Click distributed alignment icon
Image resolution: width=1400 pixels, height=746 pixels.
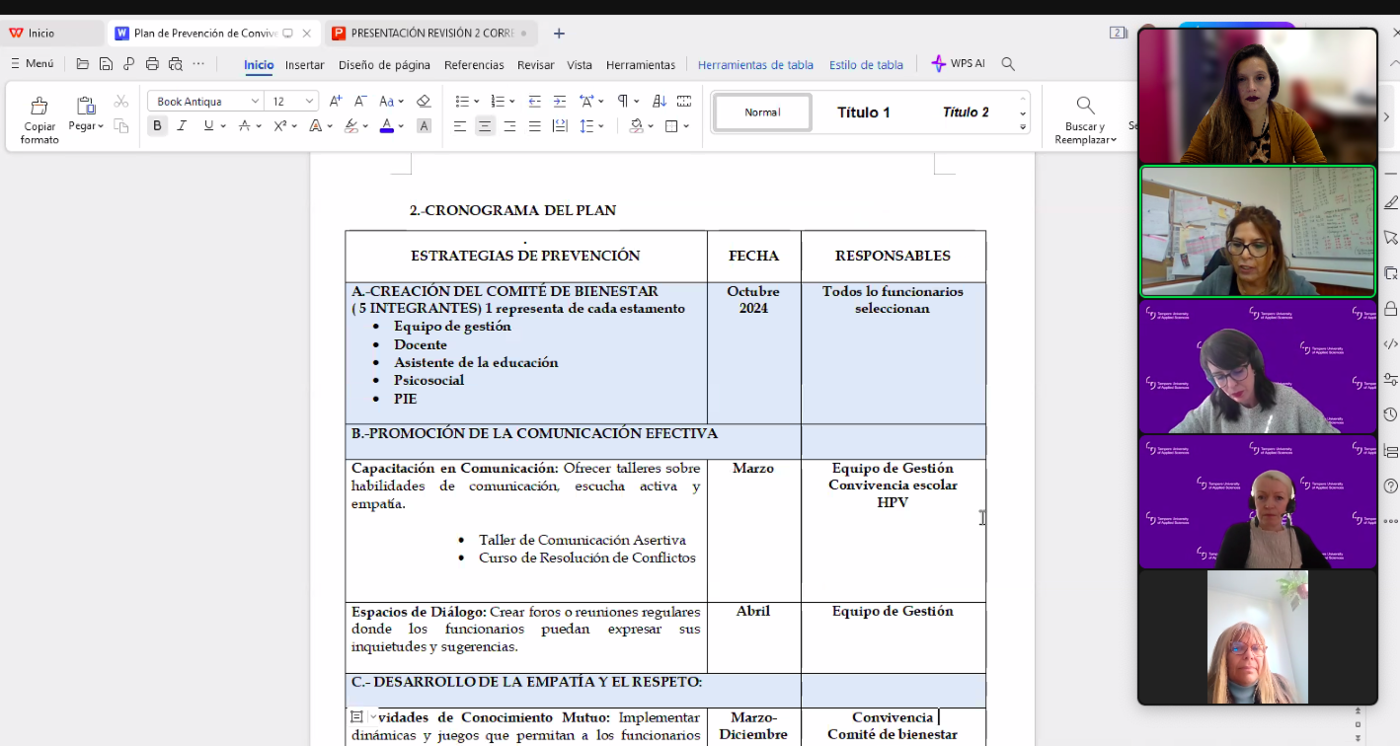pyautogui.click(x=559, y=126)
